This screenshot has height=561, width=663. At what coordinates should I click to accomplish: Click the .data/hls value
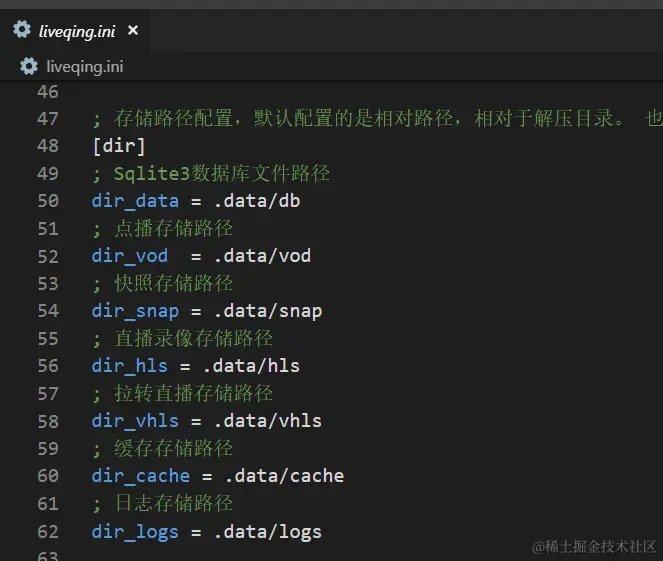(x=252, y=366)
